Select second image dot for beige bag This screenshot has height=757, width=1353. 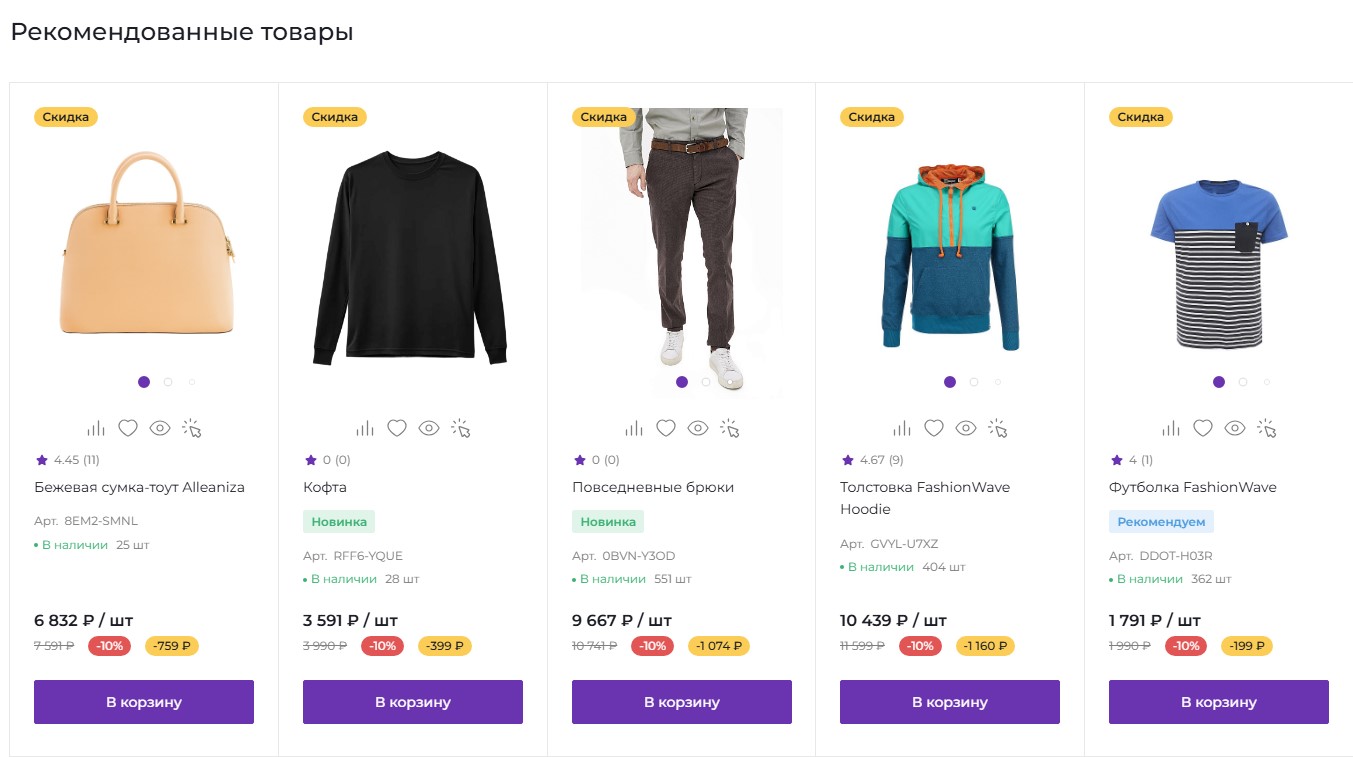pos(168,382)
